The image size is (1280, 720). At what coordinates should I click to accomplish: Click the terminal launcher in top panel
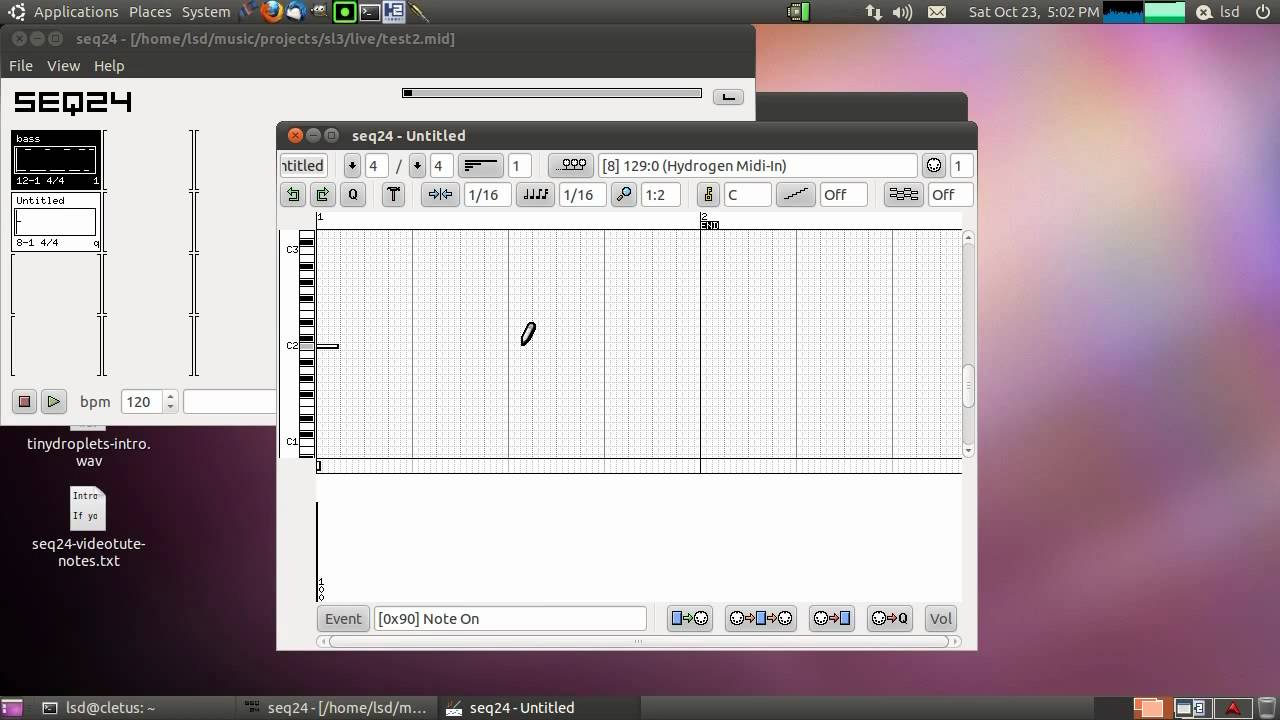[370, 12]
